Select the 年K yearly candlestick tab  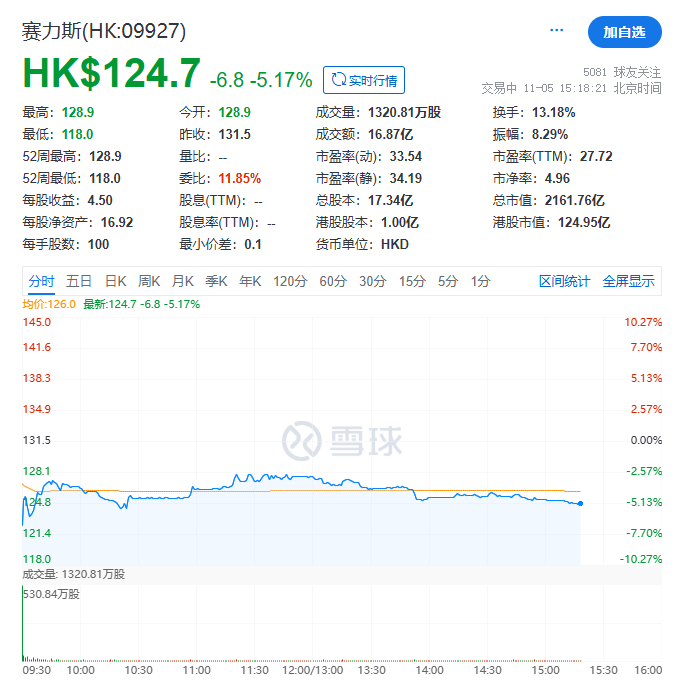[x=249, y=282]
